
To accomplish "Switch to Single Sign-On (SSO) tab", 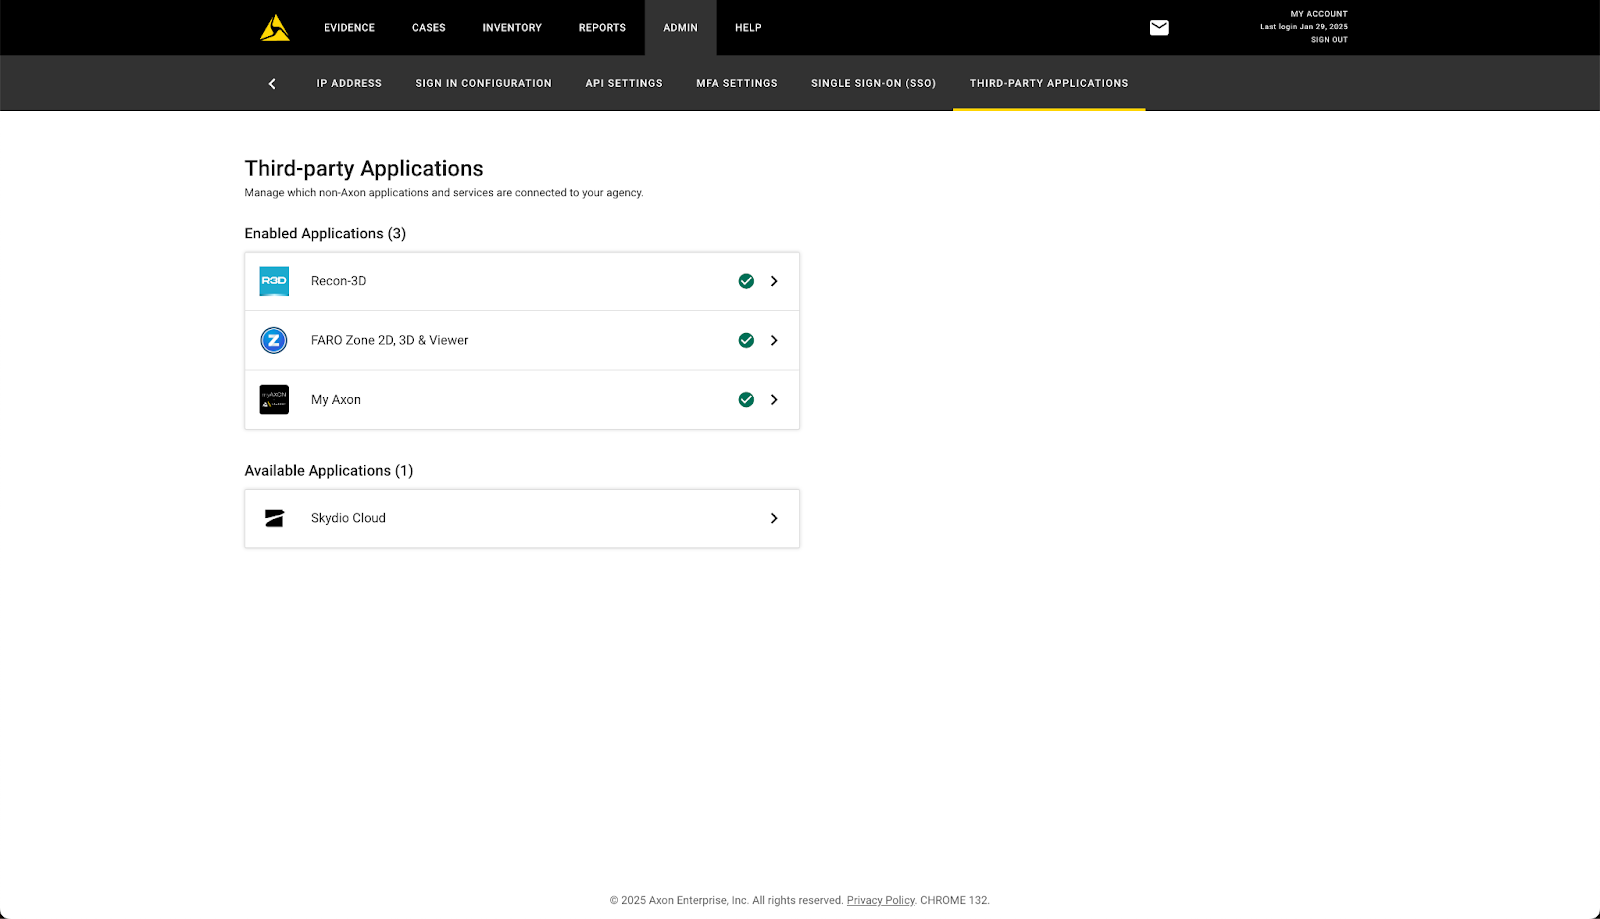I will tap(873, 84).
